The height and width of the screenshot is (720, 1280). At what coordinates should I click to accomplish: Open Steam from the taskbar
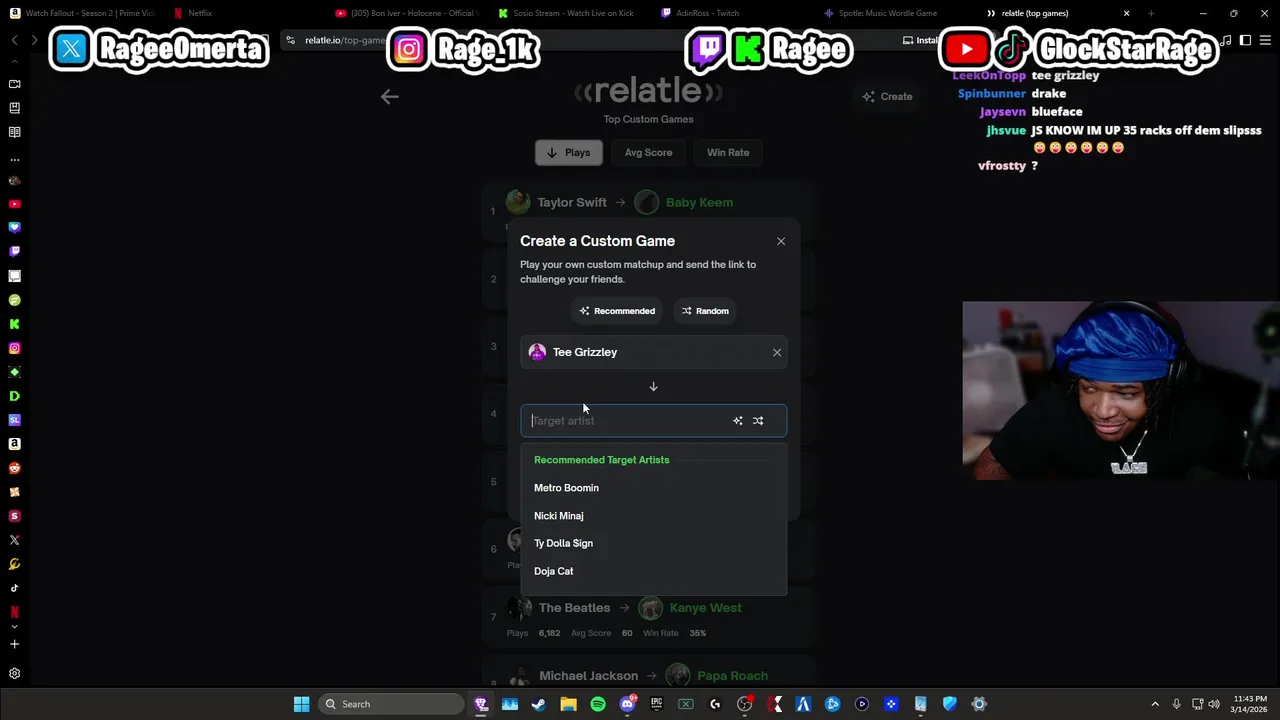tap(538, 704)
